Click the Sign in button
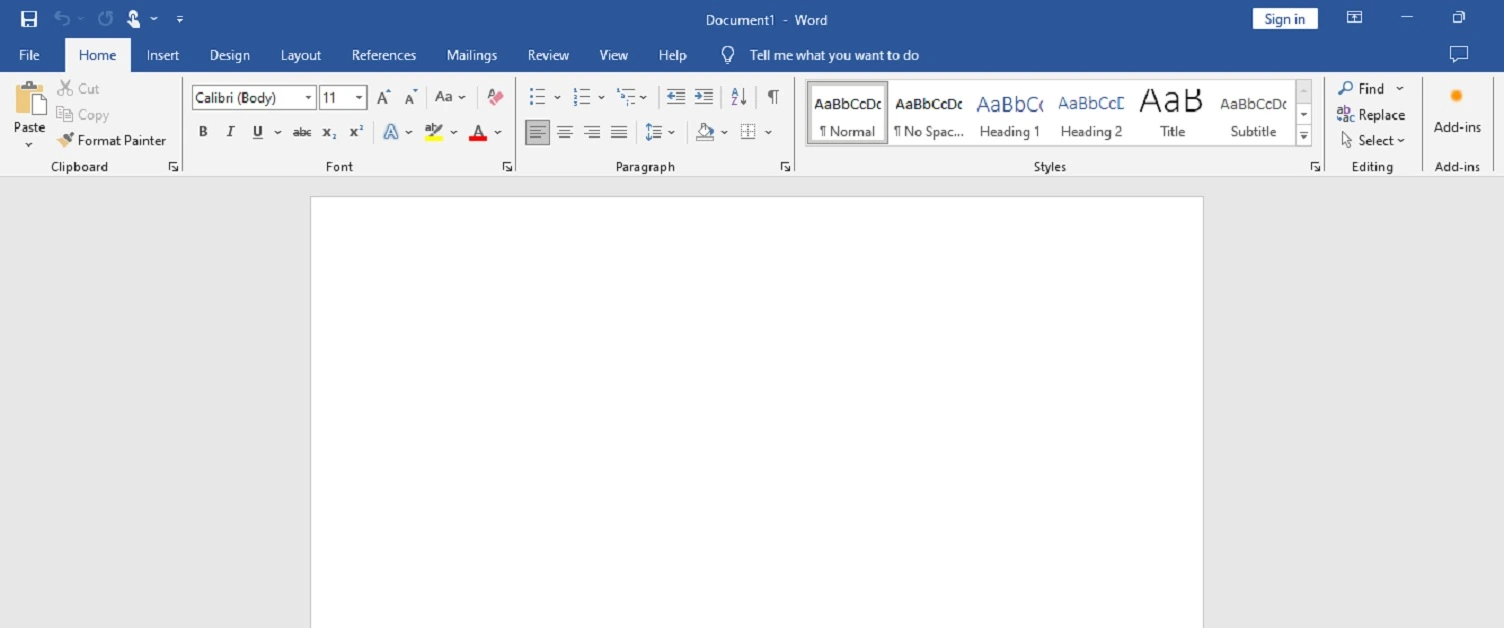The image size is (1504, 628). click(1284, 18)
